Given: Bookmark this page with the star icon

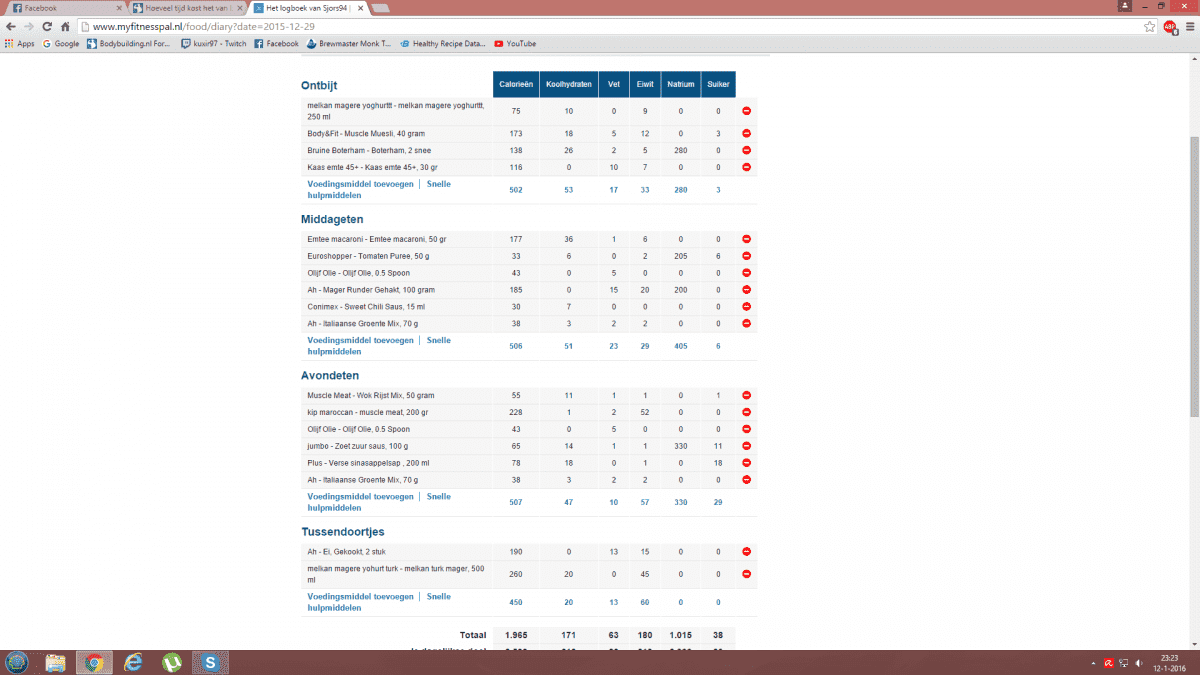Looking at the screenshot, I should pos(1150,27).
